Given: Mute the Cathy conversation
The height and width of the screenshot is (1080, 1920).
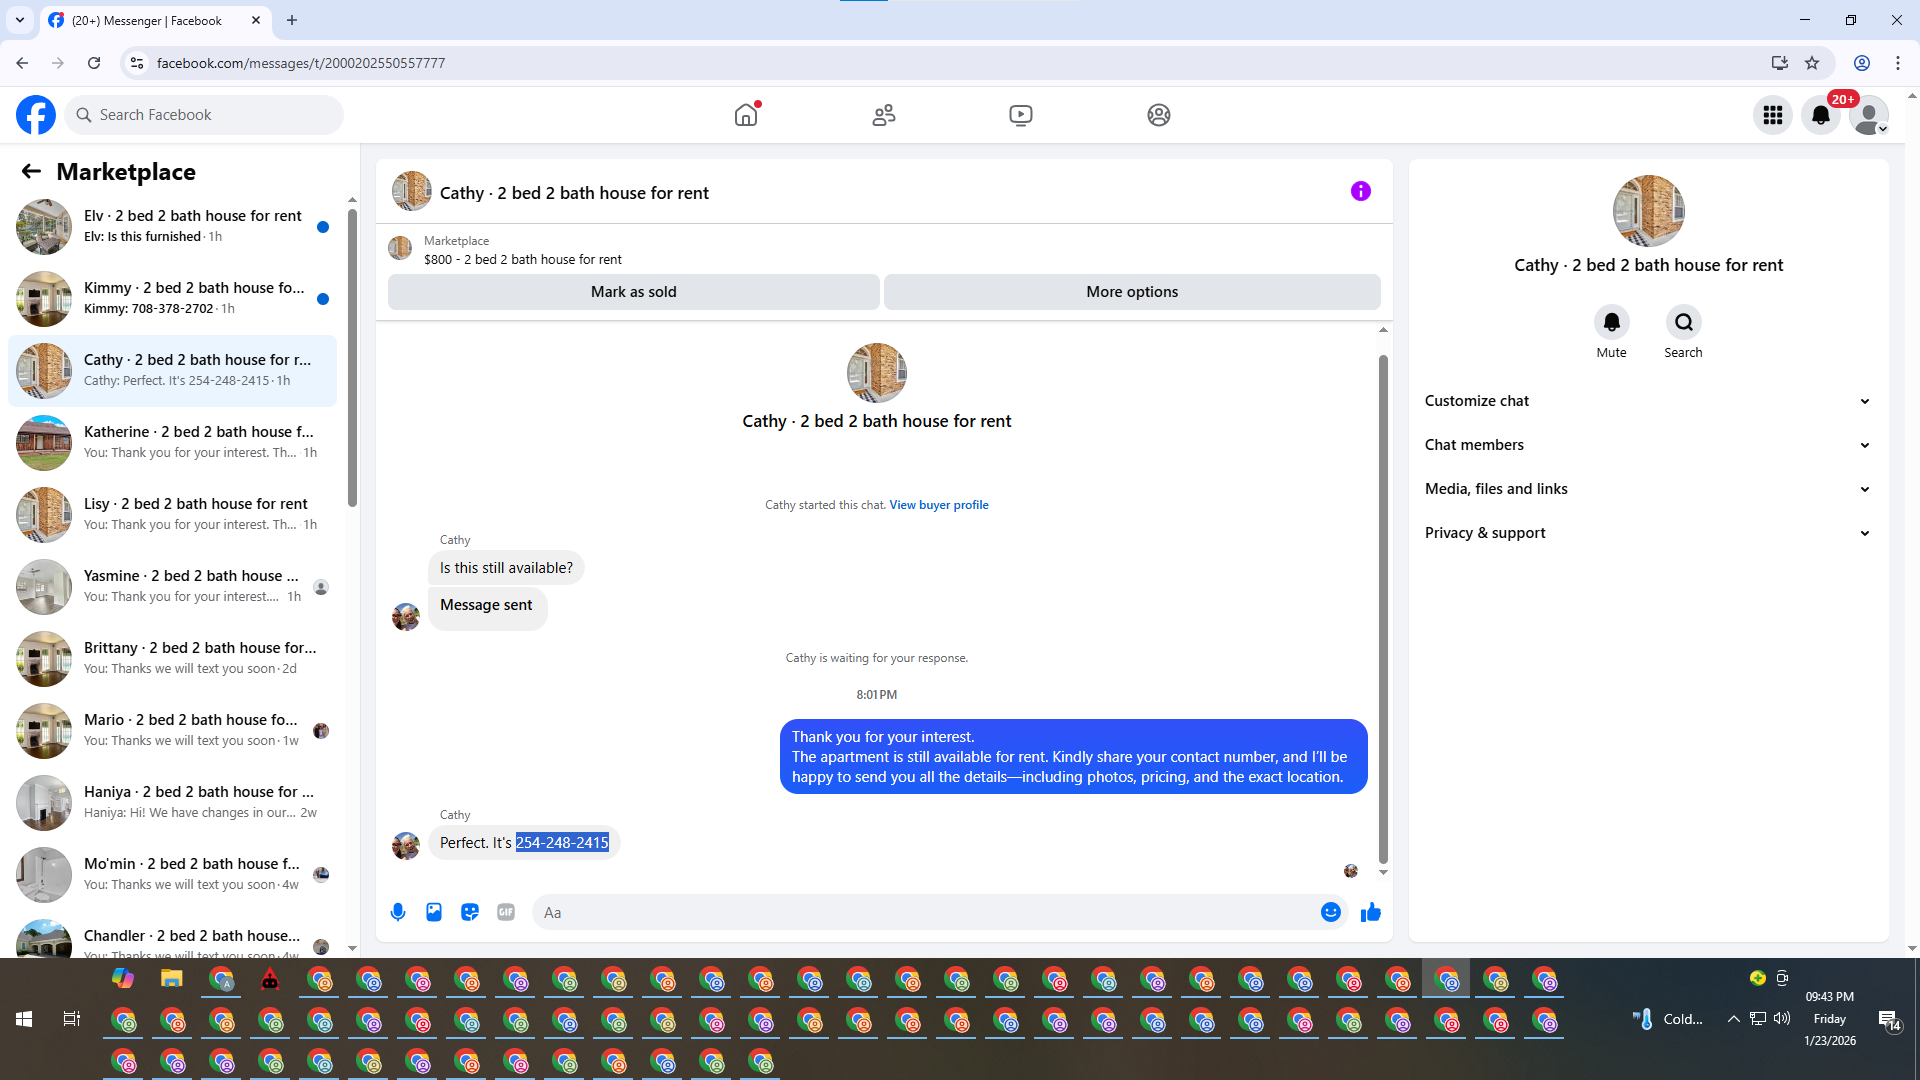Looking at the screenshot, I should tap(1611, 322).
